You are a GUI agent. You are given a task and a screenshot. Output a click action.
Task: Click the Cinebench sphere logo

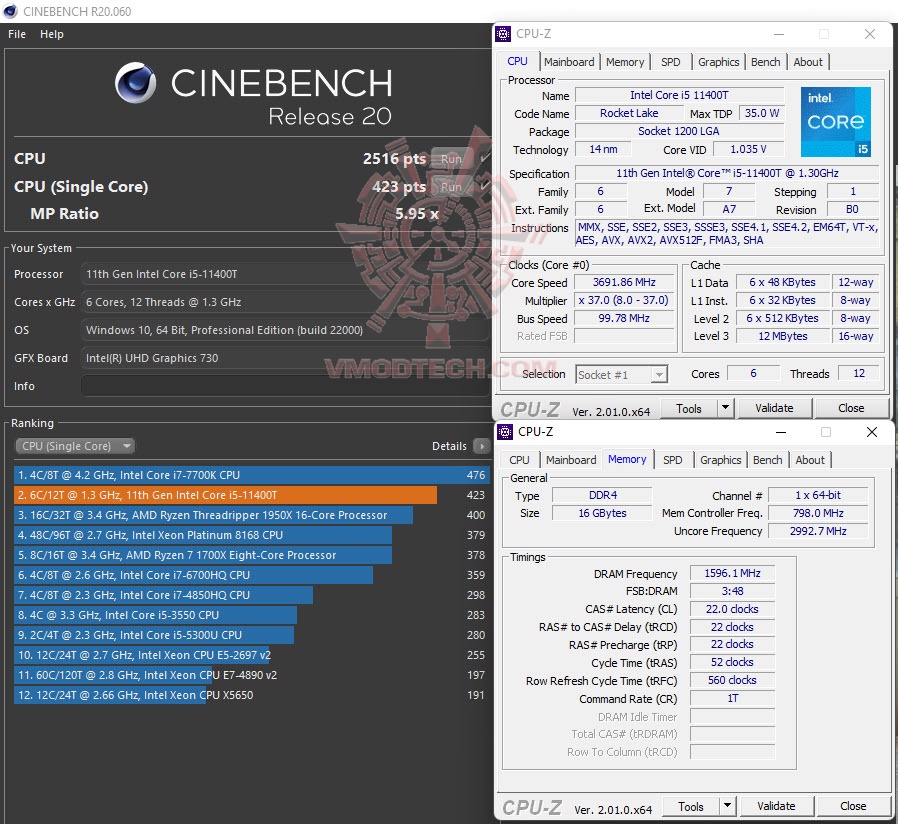tap(136, 83)
